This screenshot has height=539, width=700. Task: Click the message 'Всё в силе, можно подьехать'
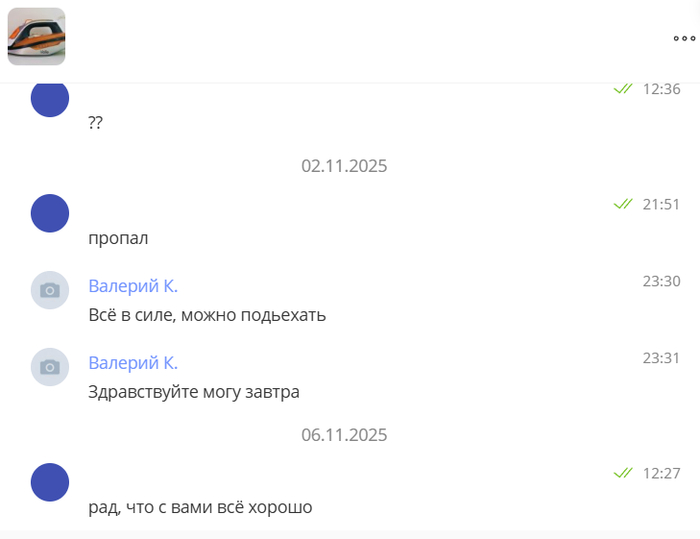[x=207, y=315]
